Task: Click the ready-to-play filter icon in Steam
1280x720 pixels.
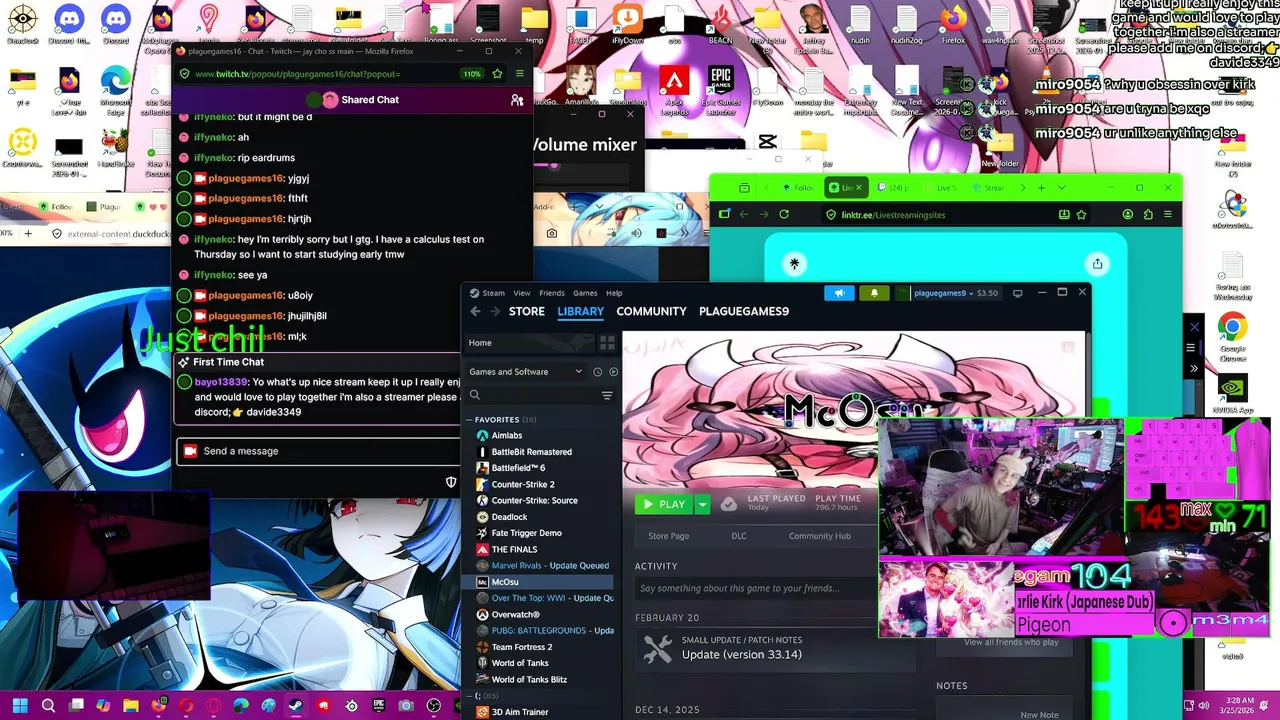Action: pyautogui.click(x=613, y=372)
